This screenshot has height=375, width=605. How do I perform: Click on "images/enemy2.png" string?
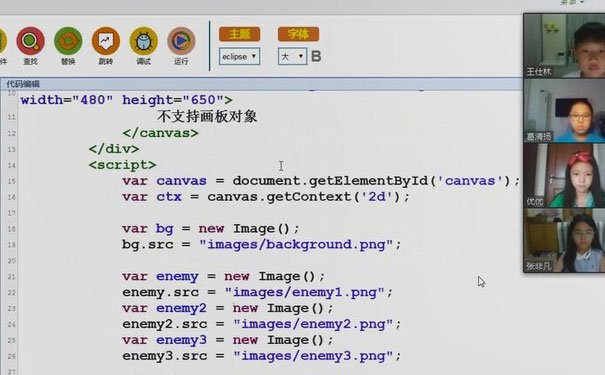[313, 324]
